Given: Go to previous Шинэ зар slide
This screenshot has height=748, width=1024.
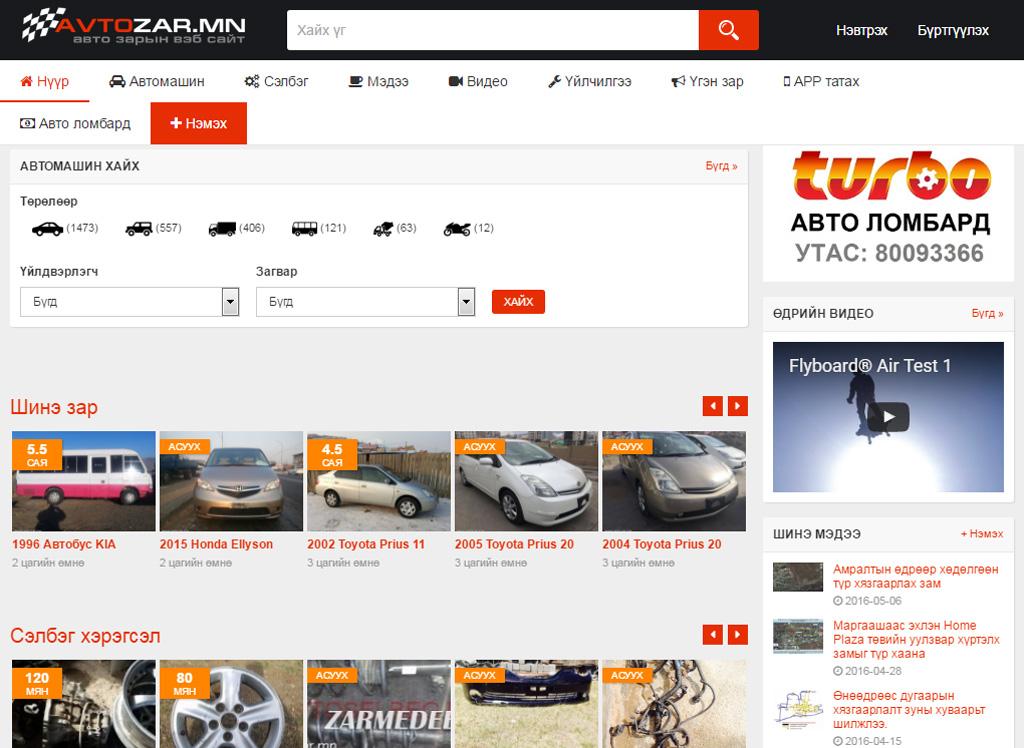Looking at the screenshot, I should click(x=712, y=406).
